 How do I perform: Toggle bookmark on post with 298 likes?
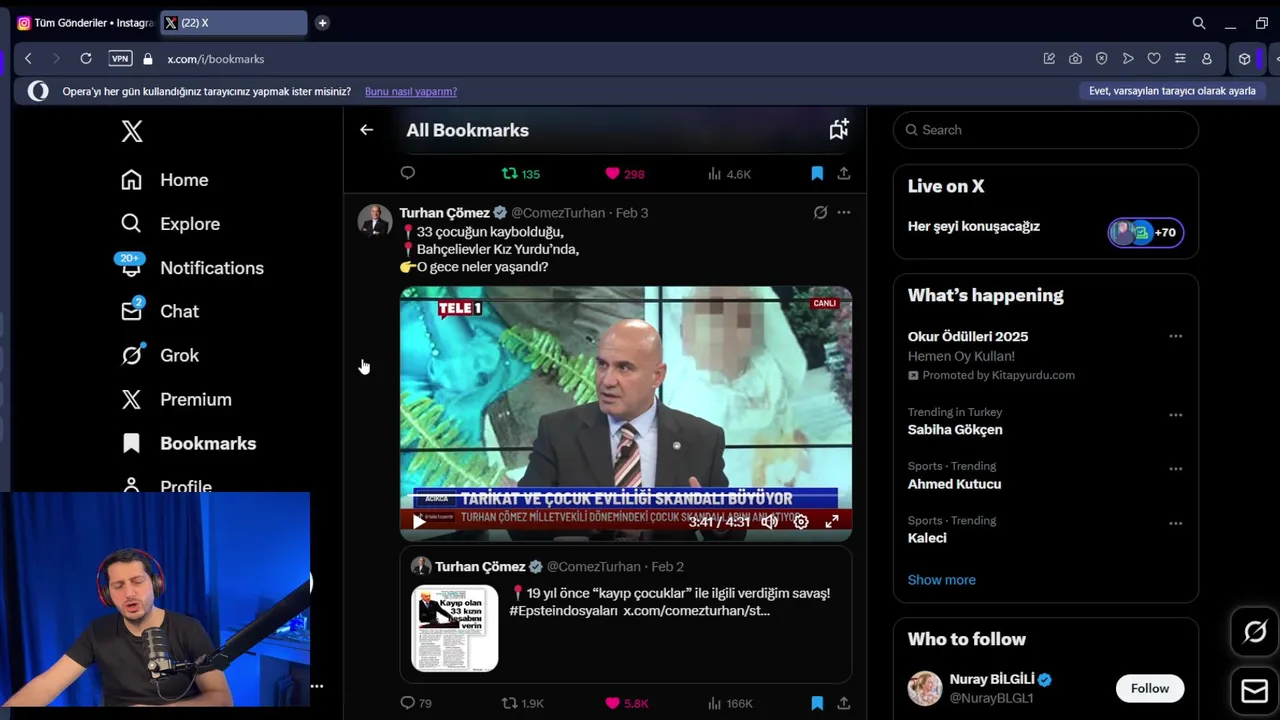click(x=817, y=174)
